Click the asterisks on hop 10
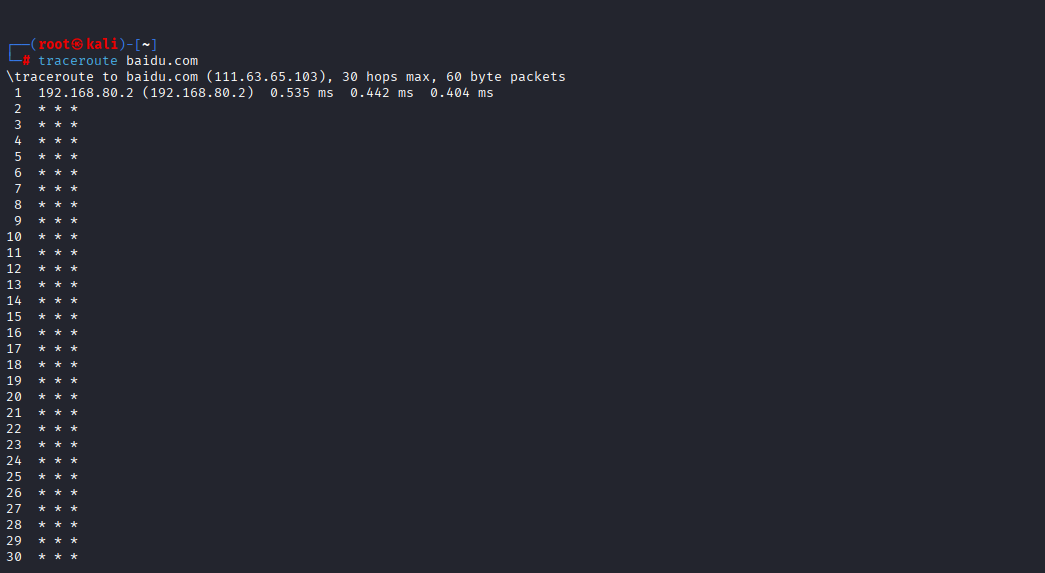Image resolution: width=1045 pixels, height=573 pixels. tap(58, 237)
